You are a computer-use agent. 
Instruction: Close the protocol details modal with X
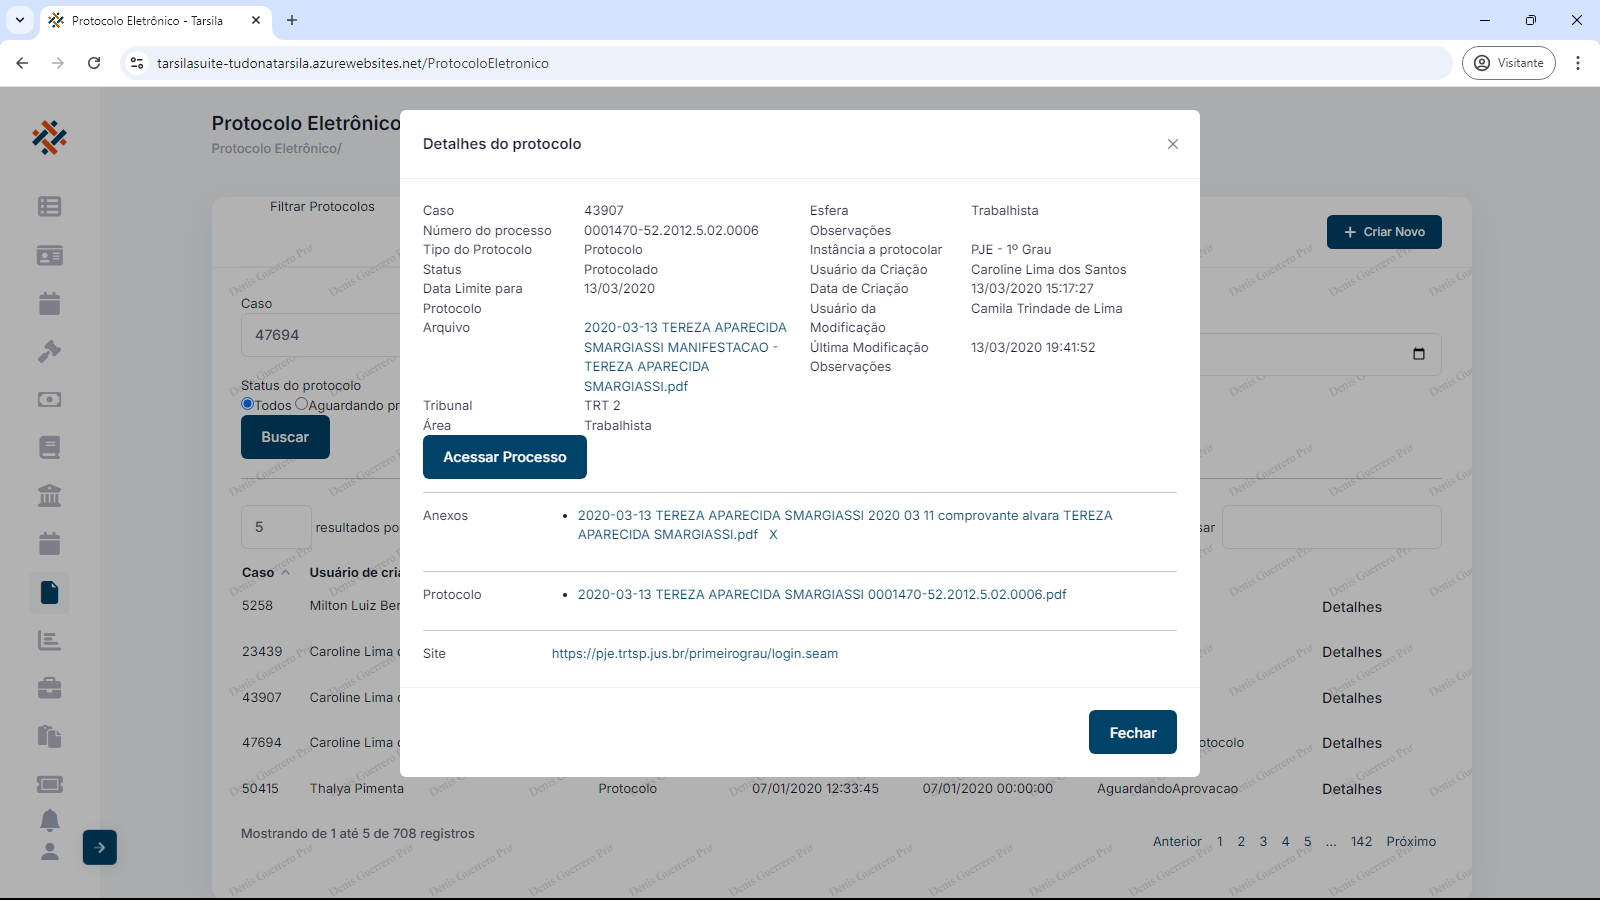(1172, 144)
